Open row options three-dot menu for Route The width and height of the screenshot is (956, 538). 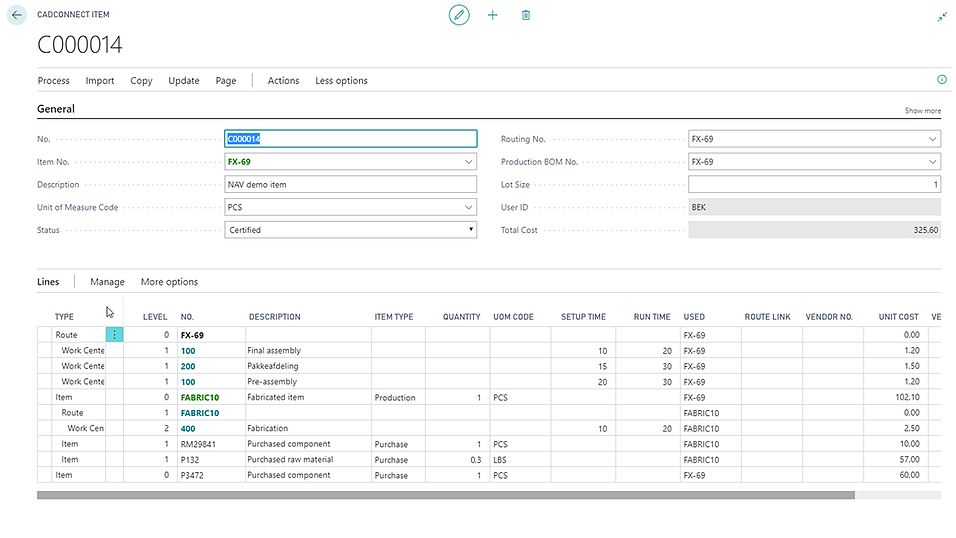(114, 335)
